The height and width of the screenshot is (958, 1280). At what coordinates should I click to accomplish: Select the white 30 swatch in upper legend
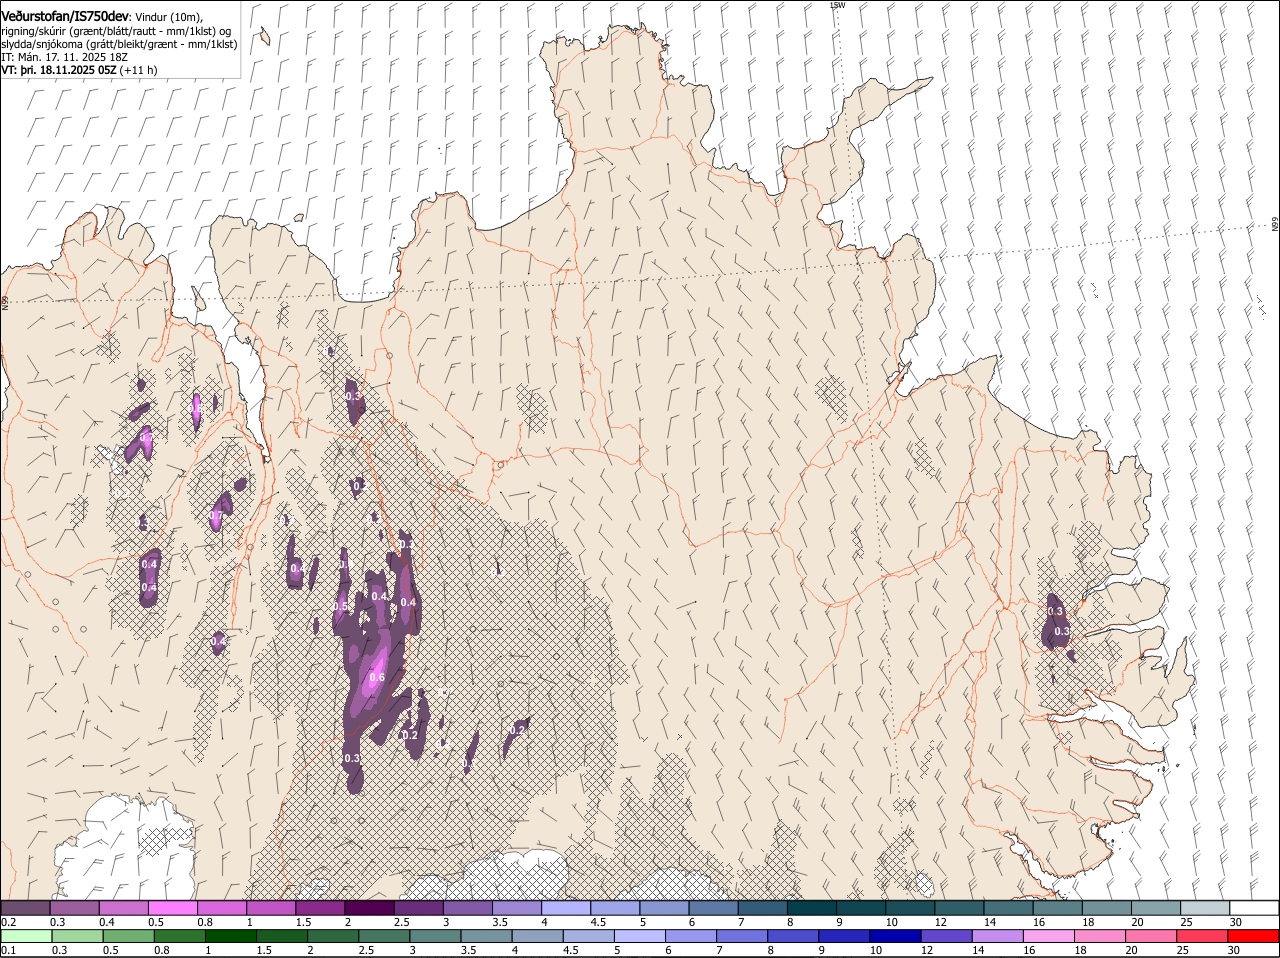coord(1254,907)
